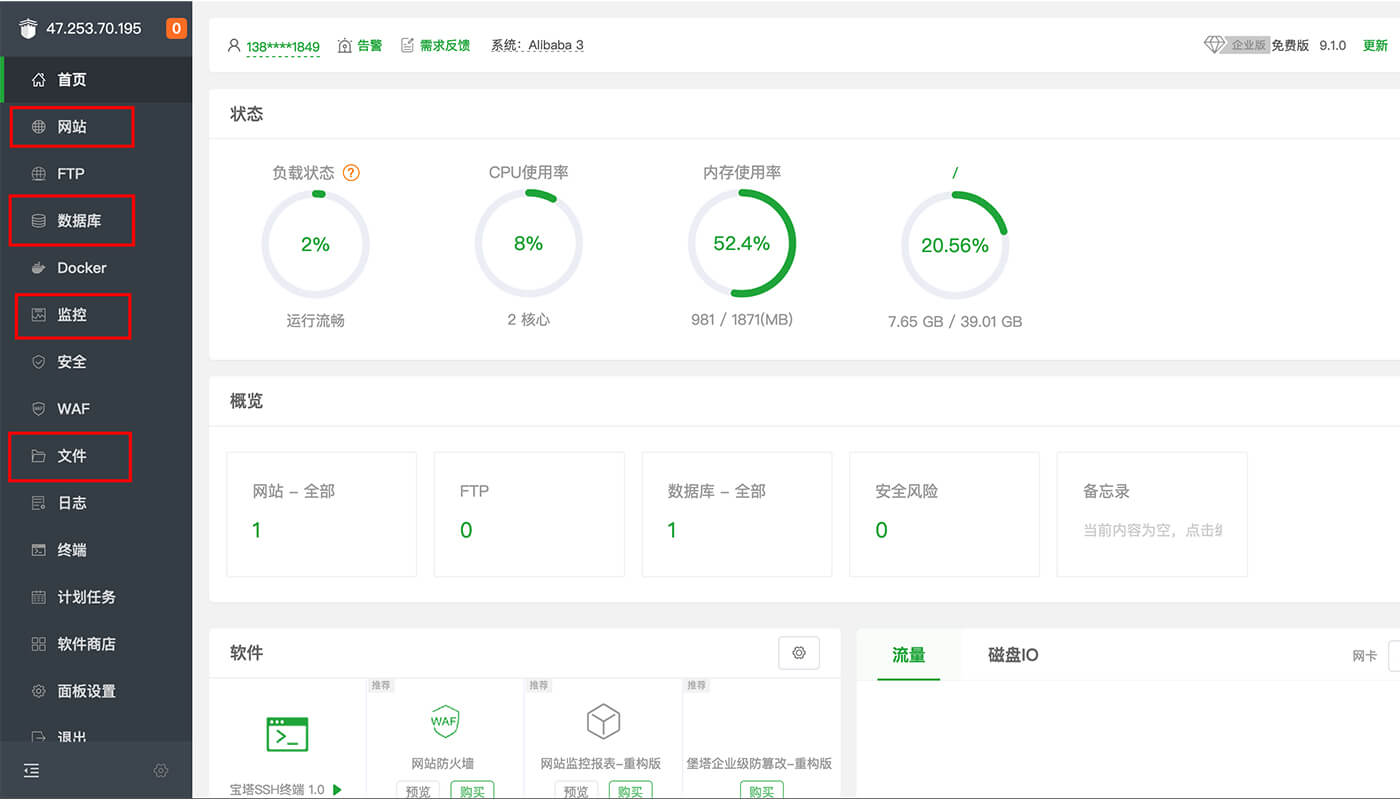Switch to the 磁盘IO tab
Viewport: 1400px width, 800px height.
(x=1013, y=655)
